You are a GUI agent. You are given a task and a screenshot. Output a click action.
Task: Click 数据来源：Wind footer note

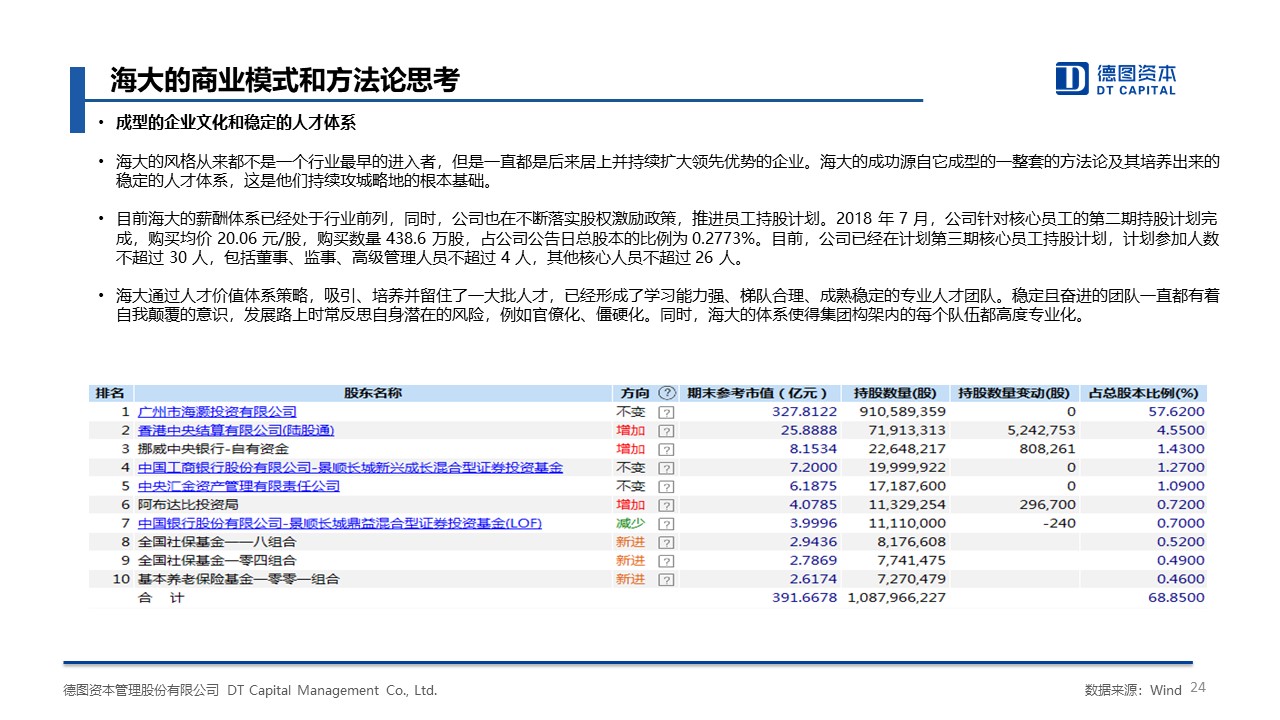click(1133, 690)
